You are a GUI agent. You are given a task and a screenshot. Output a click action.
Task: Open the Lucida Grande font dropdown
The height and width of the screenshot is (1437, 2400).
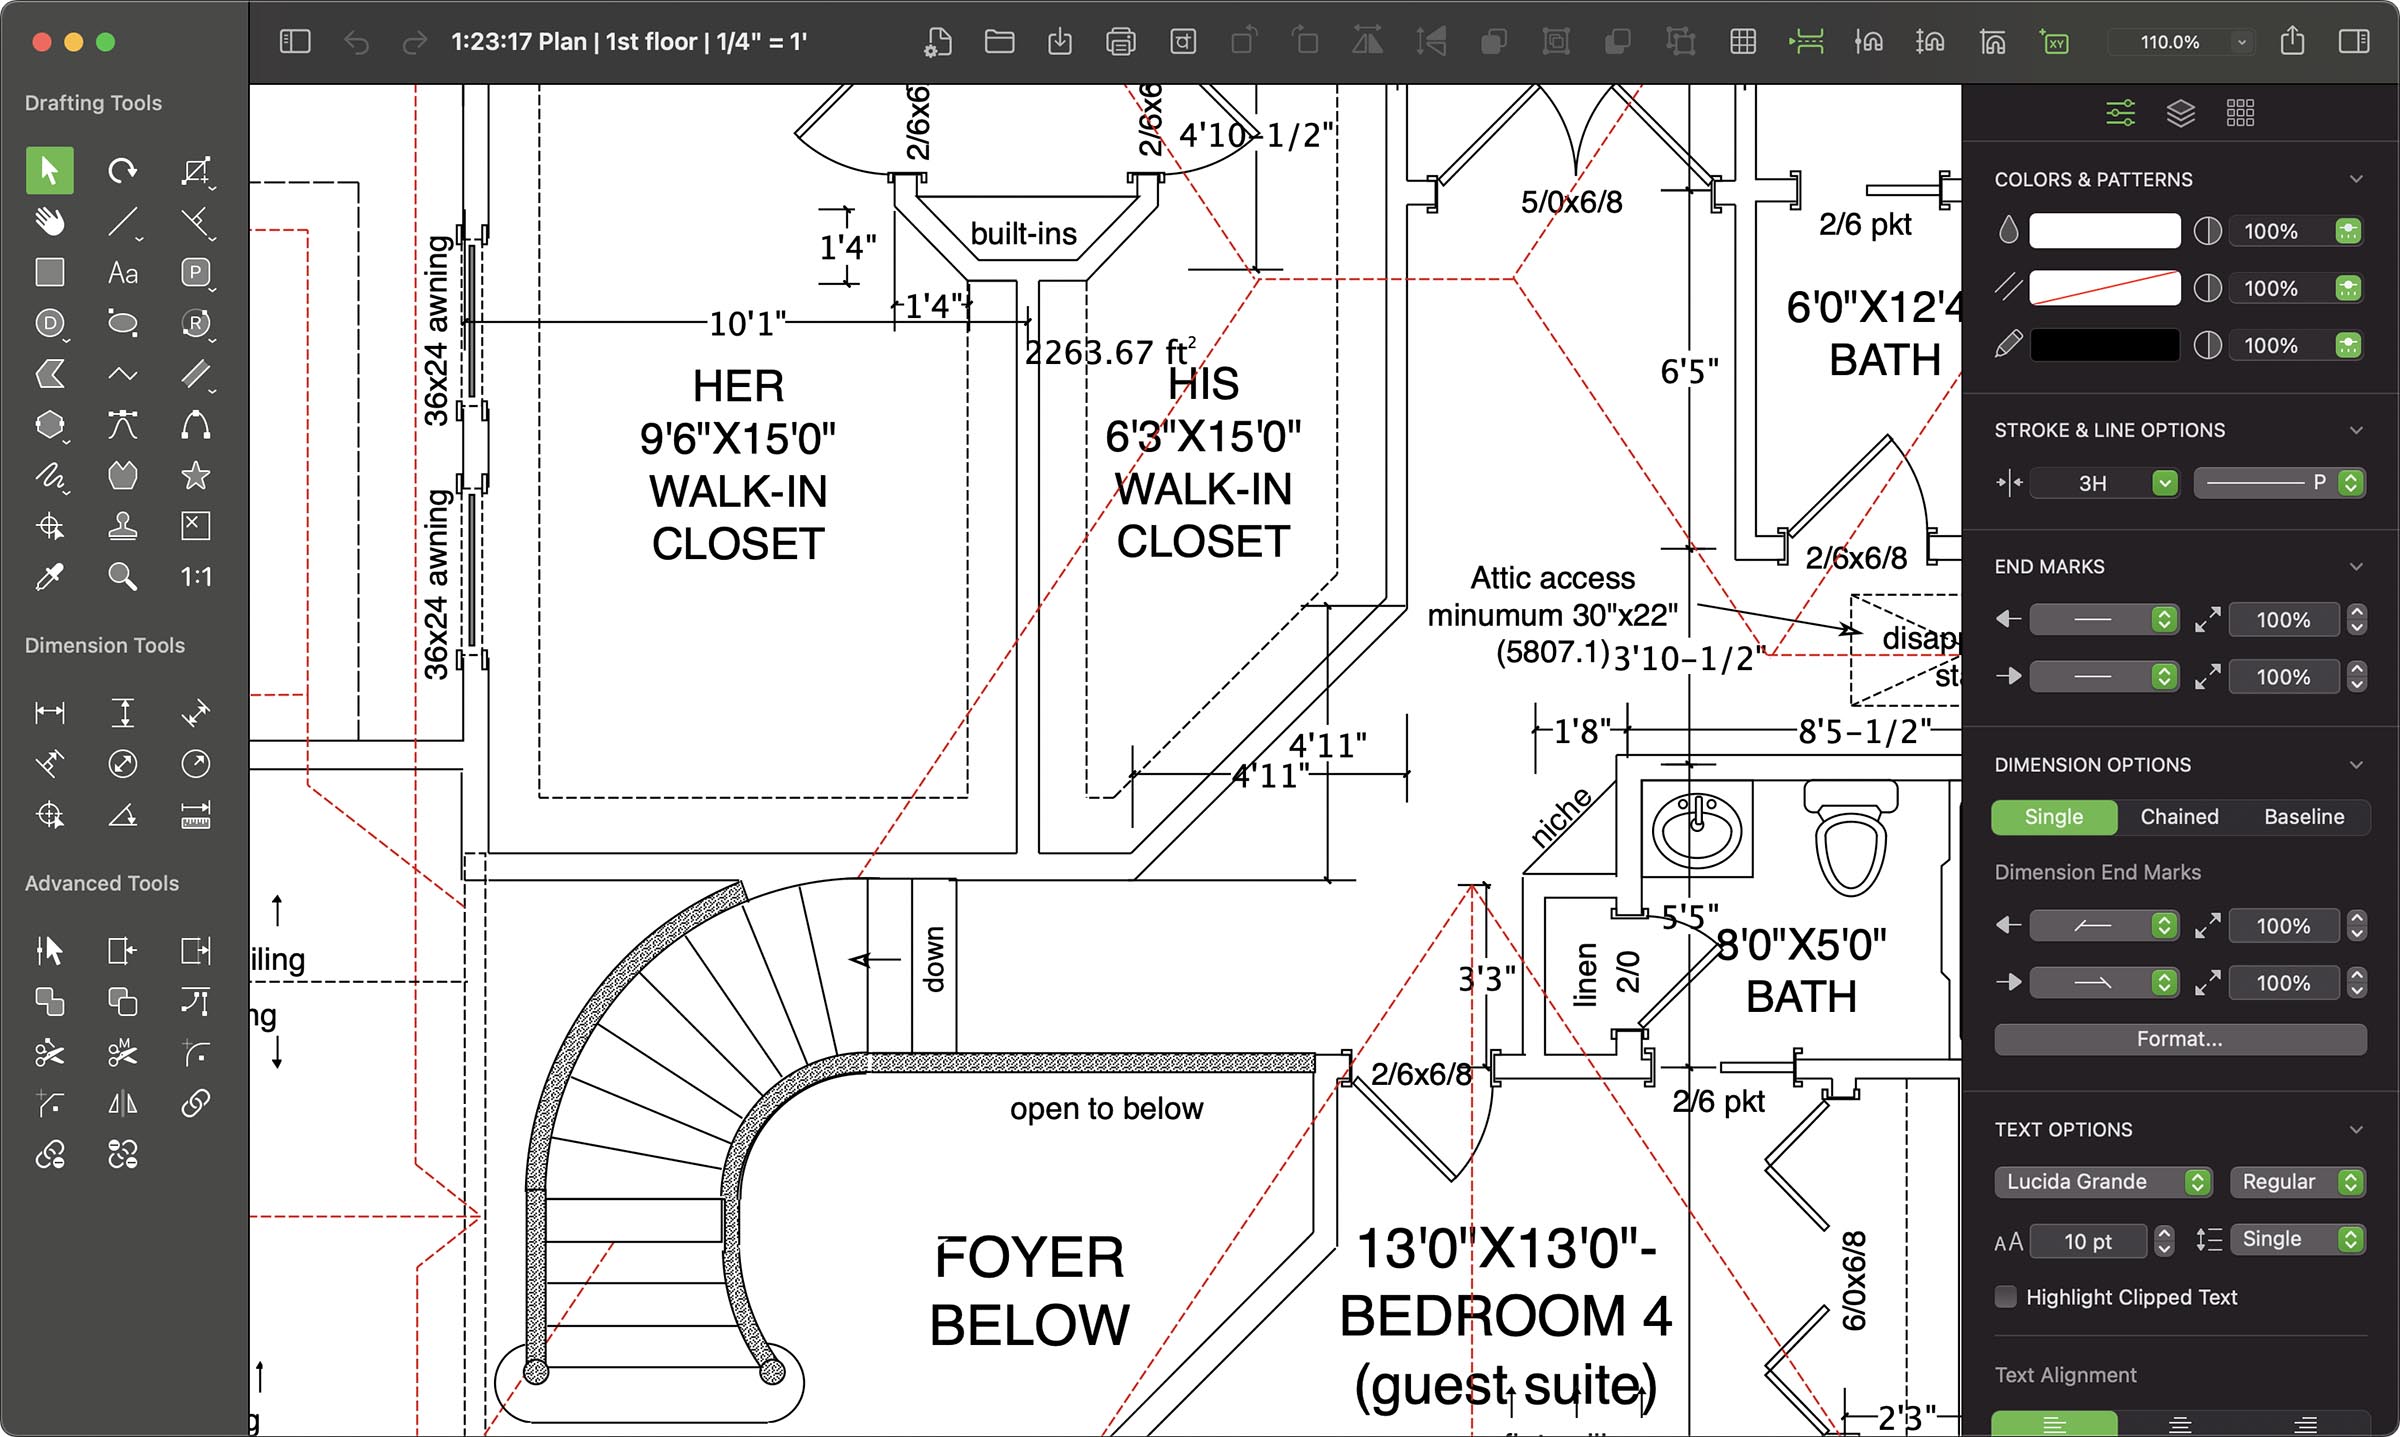2101,1182
